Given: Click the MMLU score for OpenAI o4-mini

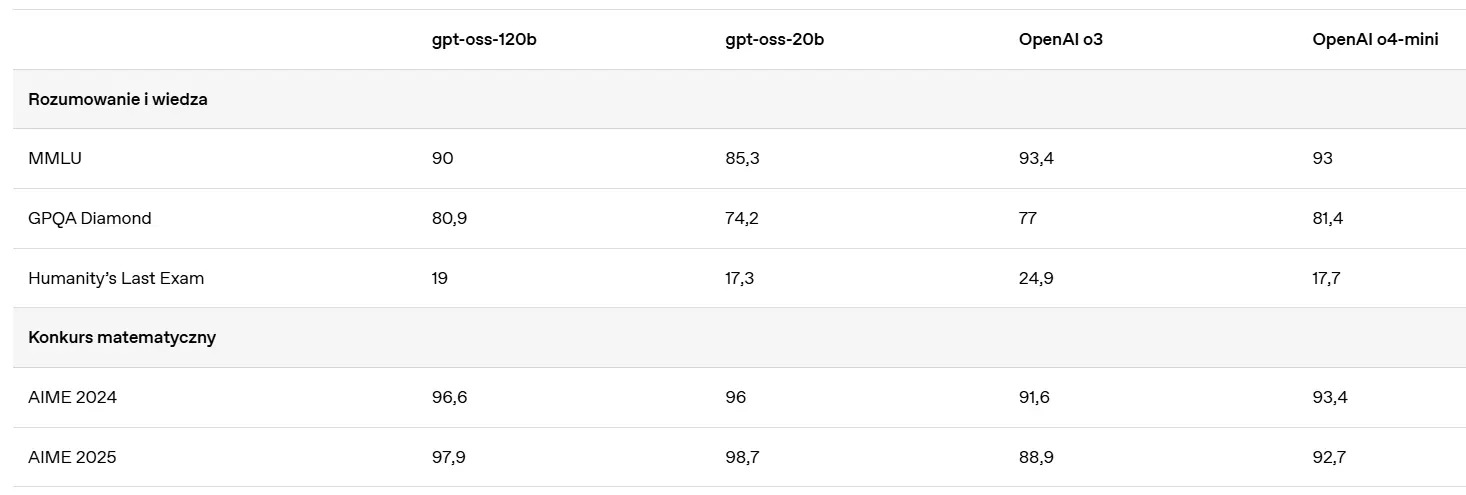Looking at the screenshot, I should tap(1322, 158).
